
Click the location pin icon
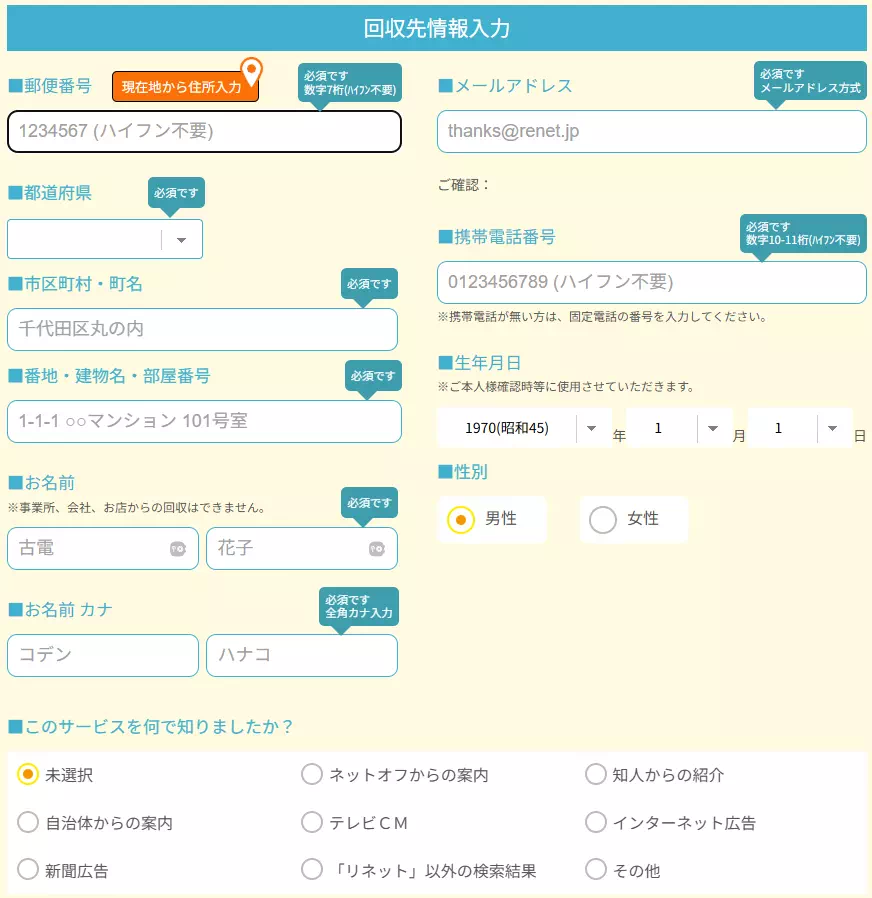click(x=252, y=71)
